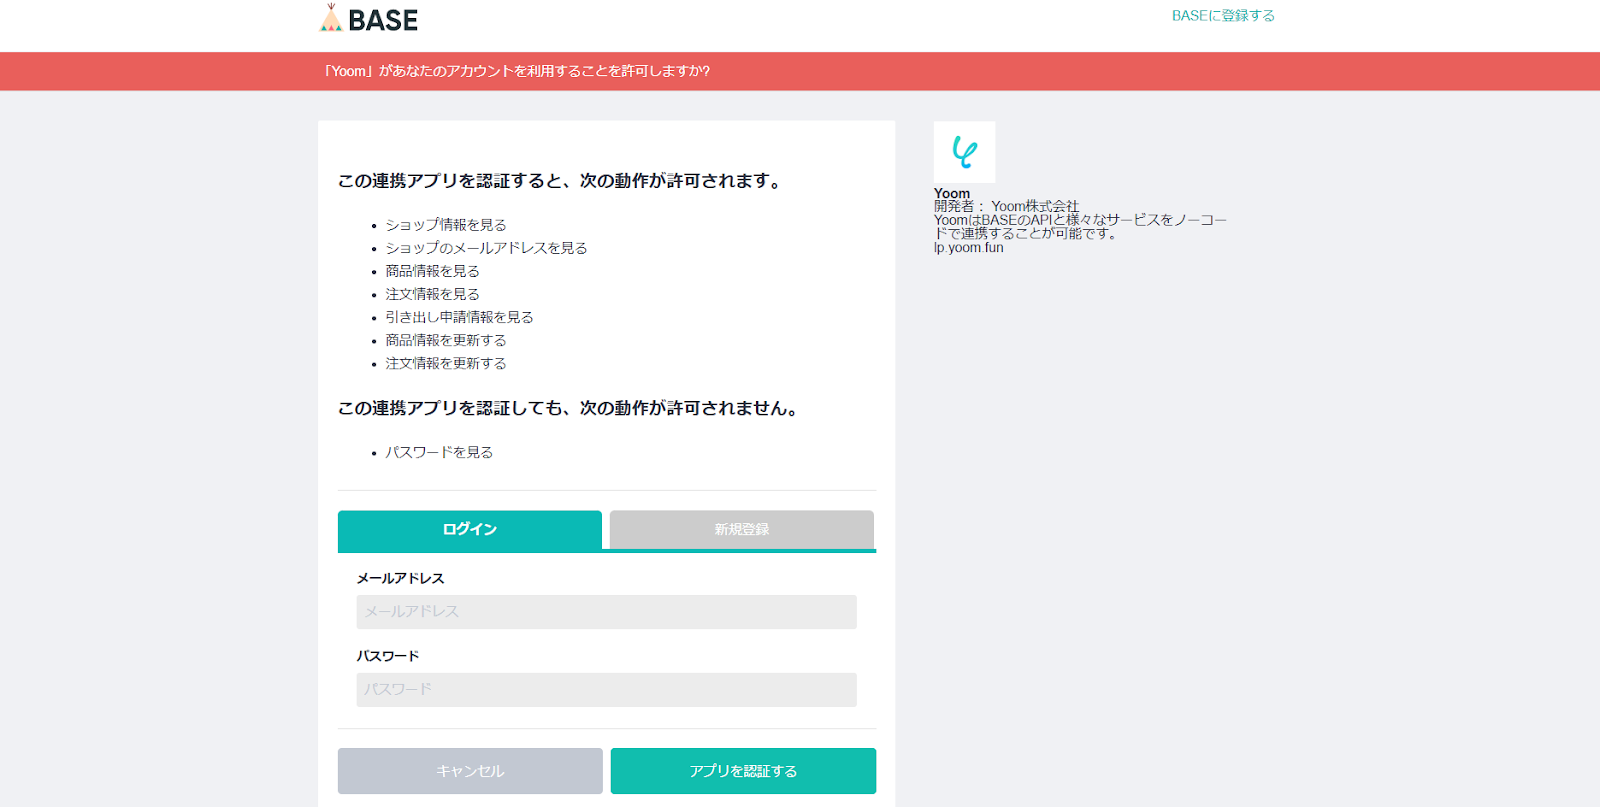Click the ショップ情報を見る permission item
Image resolution: width=1600 pixels, height=807 pixels.
coord(446,225)
